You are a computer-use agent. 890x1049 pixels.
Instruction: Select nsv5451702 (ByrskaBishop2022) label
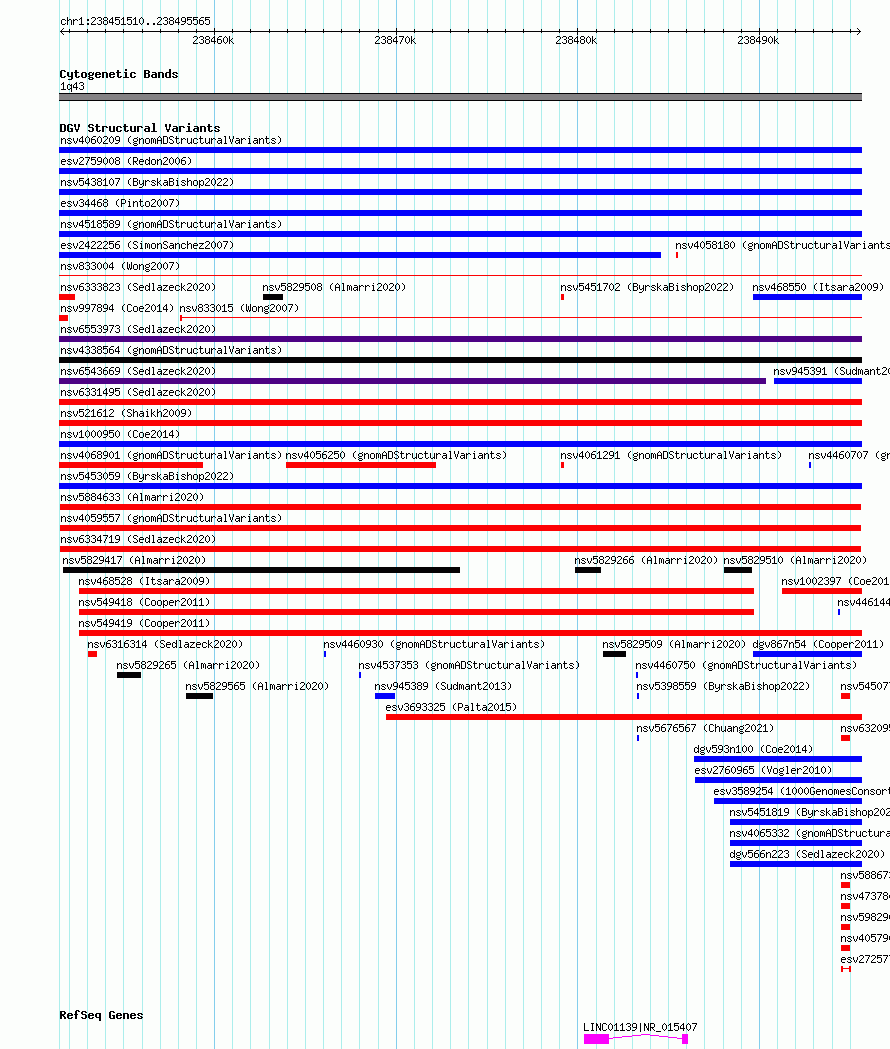(647, 287)
